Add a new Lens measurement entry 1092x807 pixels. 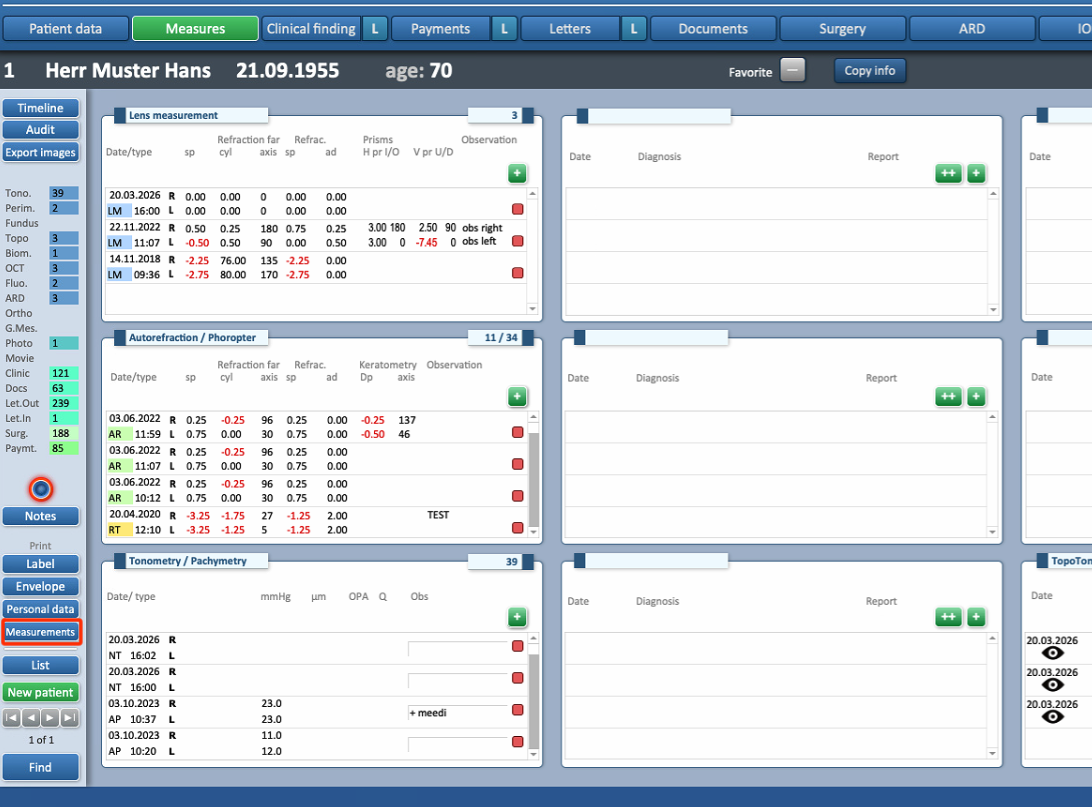[x=517, y=173]
